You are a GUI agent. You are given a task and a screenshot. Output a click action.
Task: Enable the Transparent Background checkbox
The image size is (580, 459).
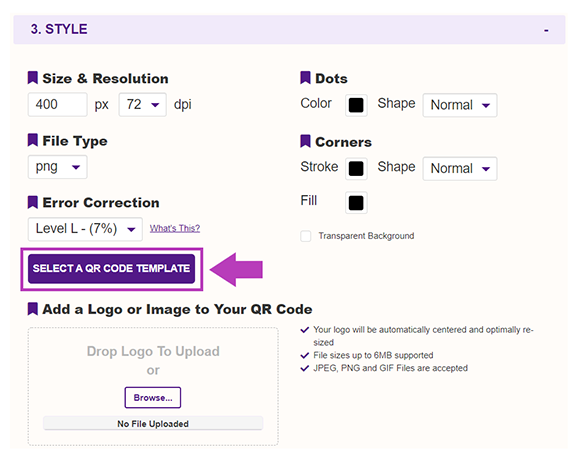click(306, 236)
